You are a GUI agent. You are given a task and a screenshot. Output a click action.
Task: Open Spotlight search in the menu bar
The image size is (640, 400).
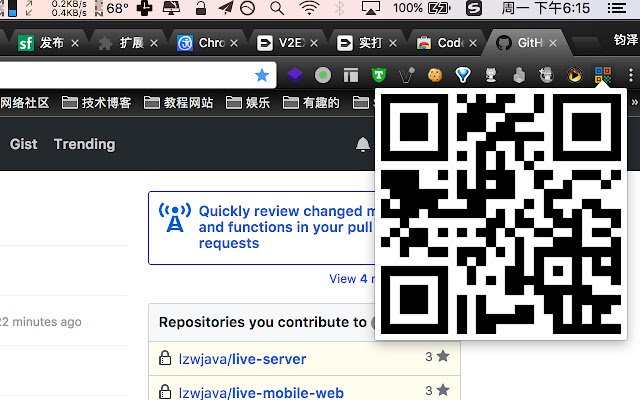coord(277,8)
